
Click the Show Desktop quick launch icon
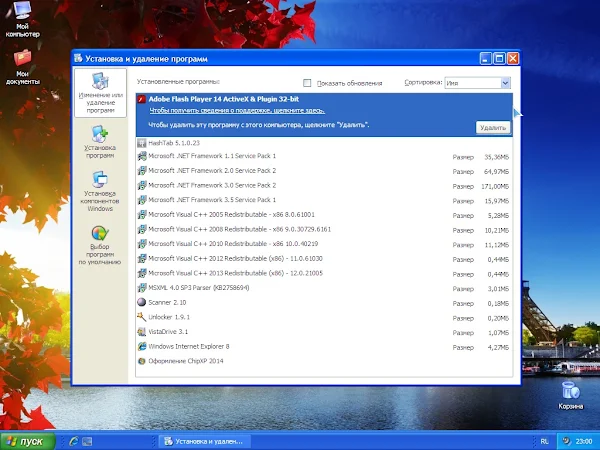[87, 442]
